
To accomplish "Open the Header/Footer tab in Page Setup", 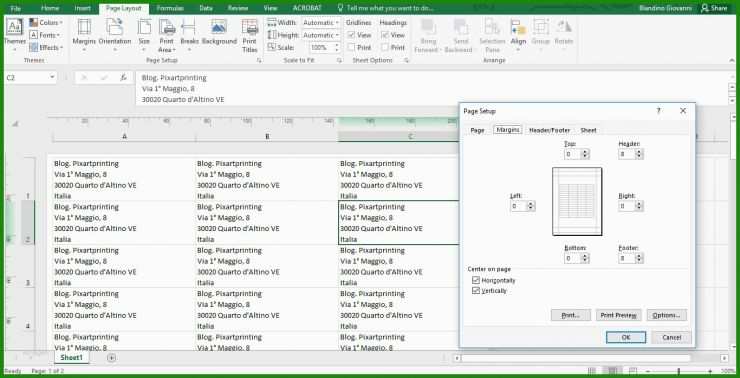I will pos(550,130).
